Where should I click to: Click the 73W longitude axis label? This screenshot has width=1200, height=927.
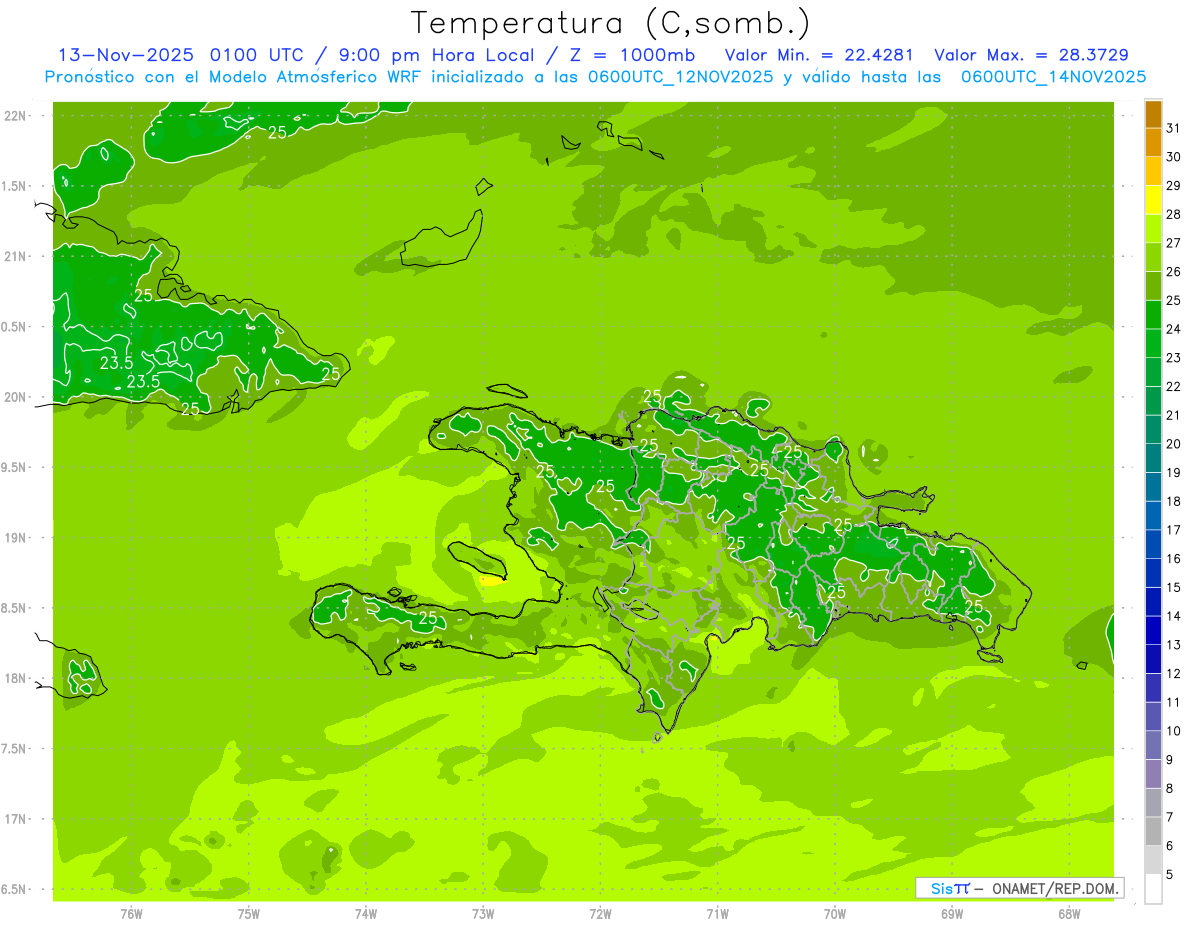click(483, 914)
